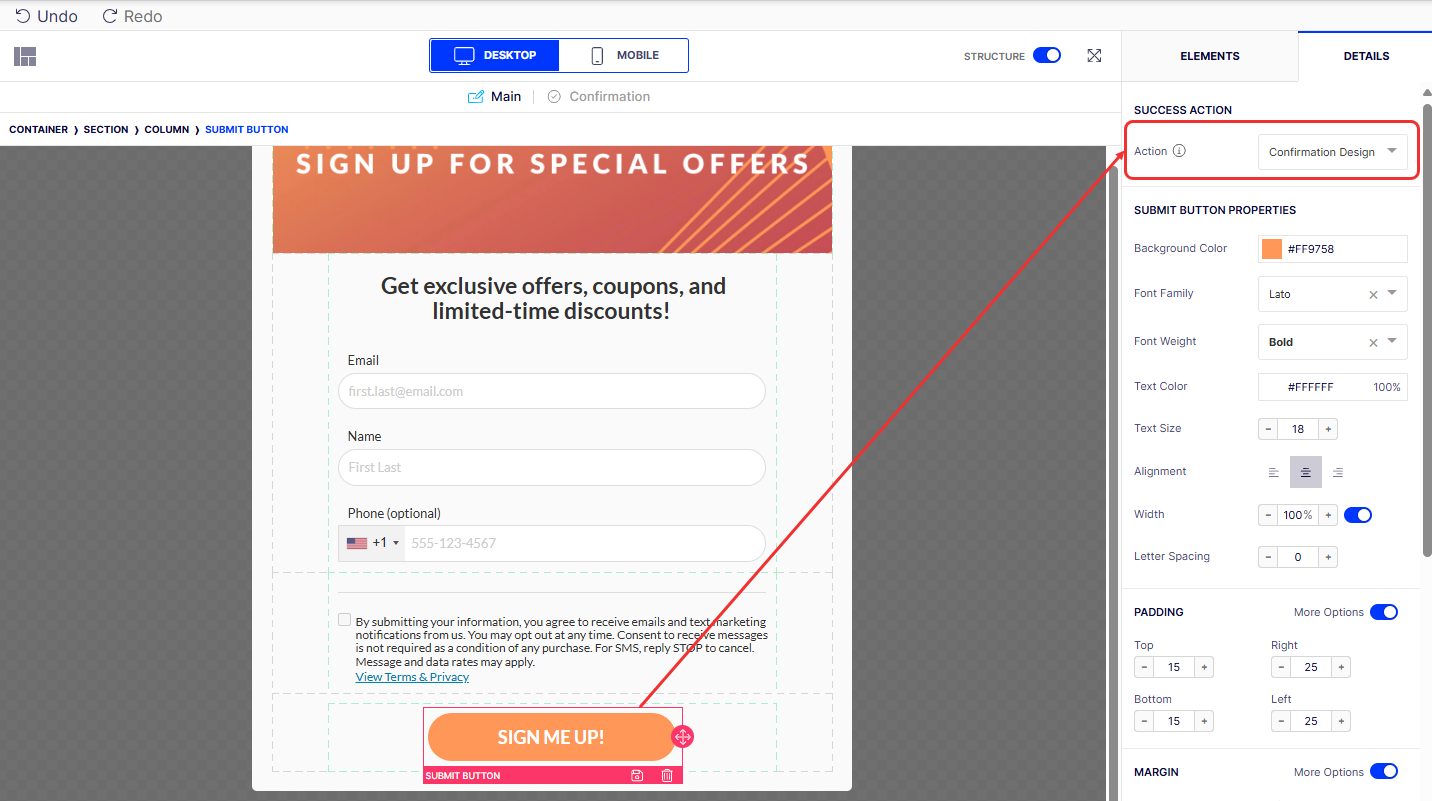Click the Mobile preview button

click(x=624, y=56)
